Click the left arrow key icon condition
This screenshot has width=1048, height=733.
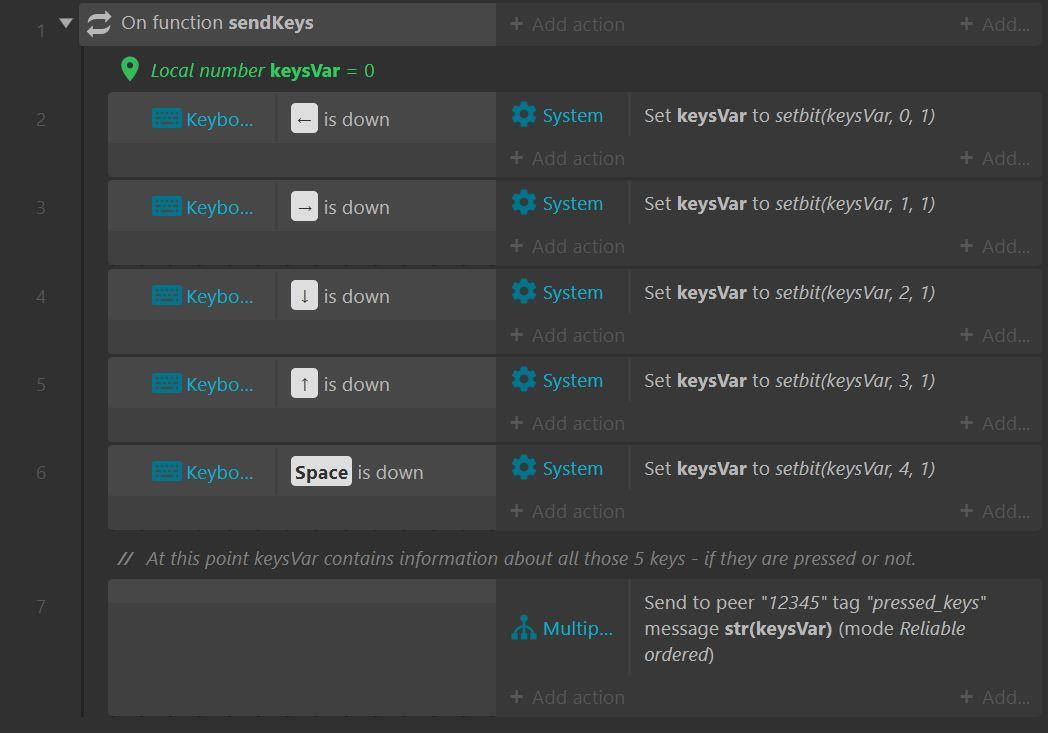point(304,119)
